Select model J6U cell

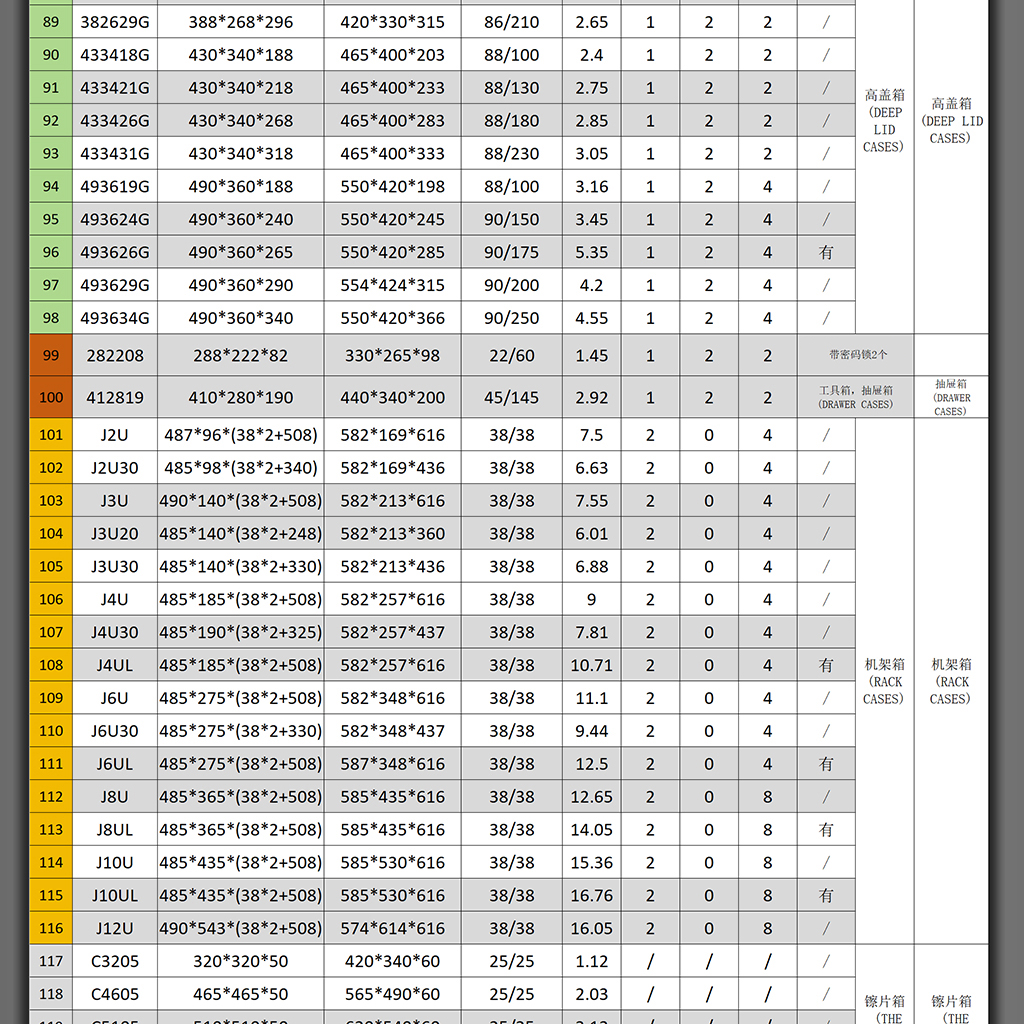click(x=114, y=698)
